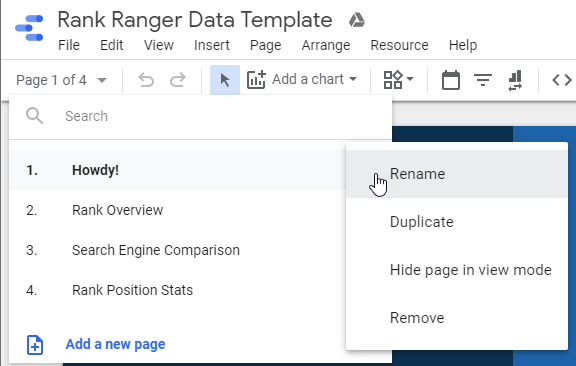
Task: Click the Google Drive icon beside title
Action: click(356, 20)
